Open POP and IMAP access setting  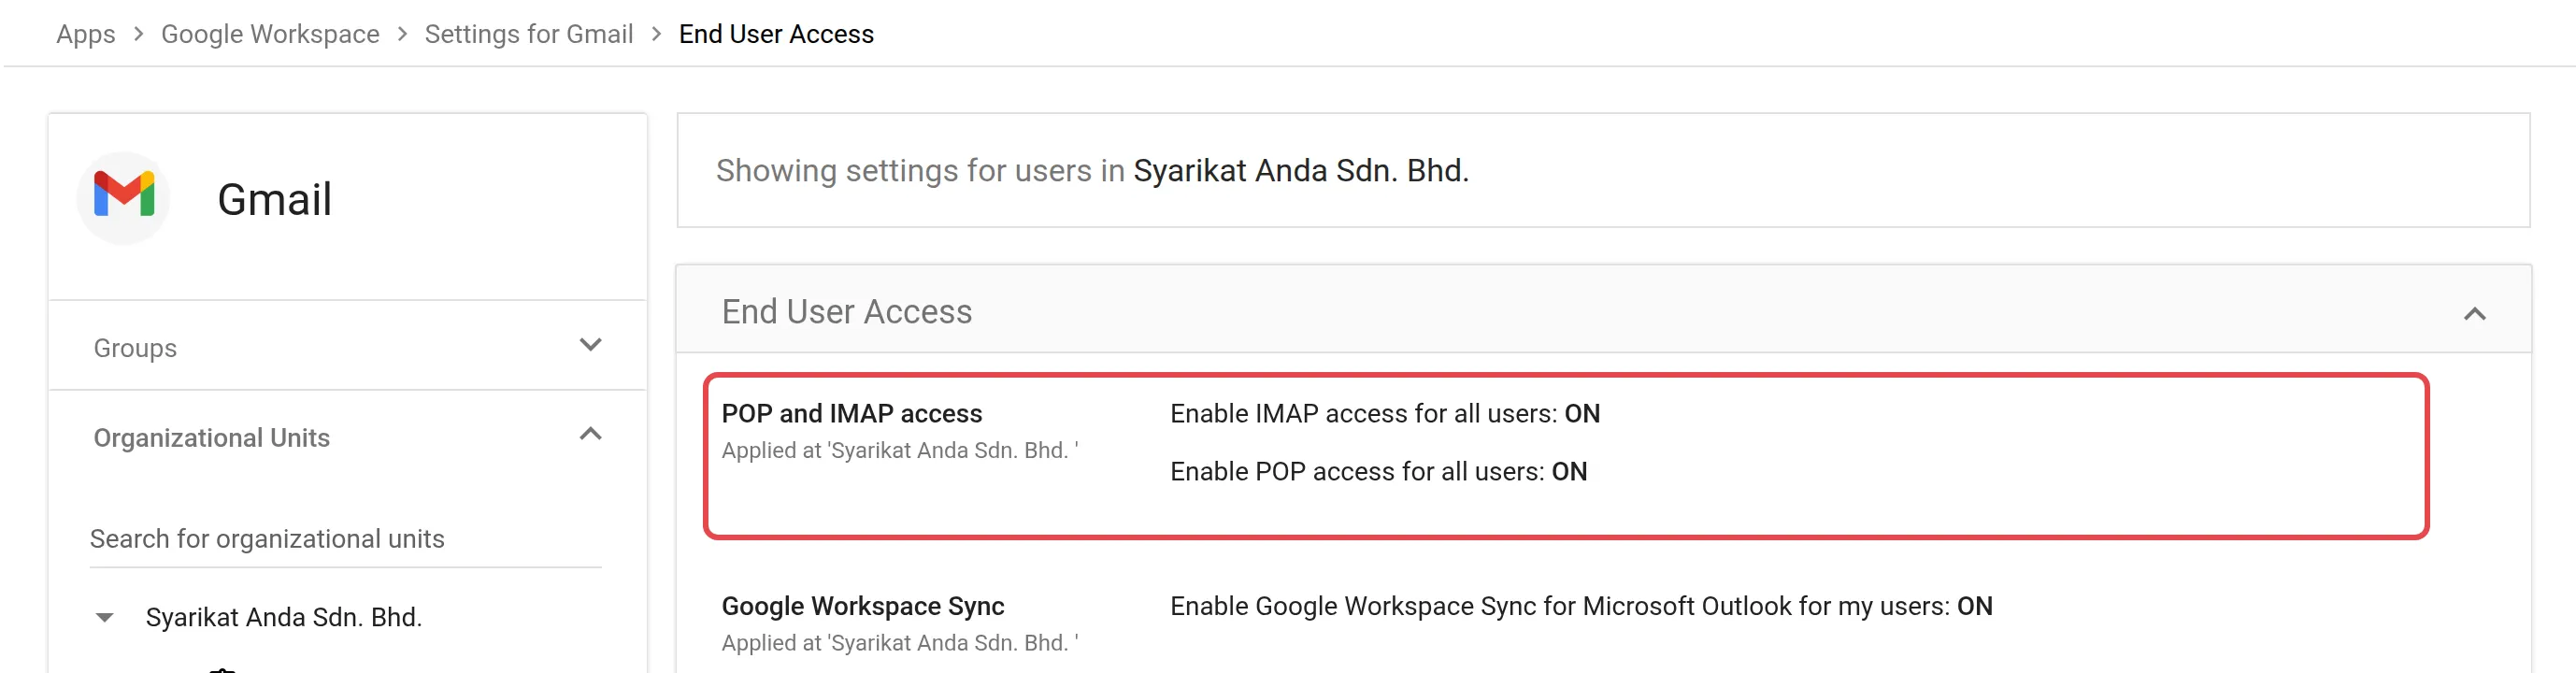(x=852, y=414)
